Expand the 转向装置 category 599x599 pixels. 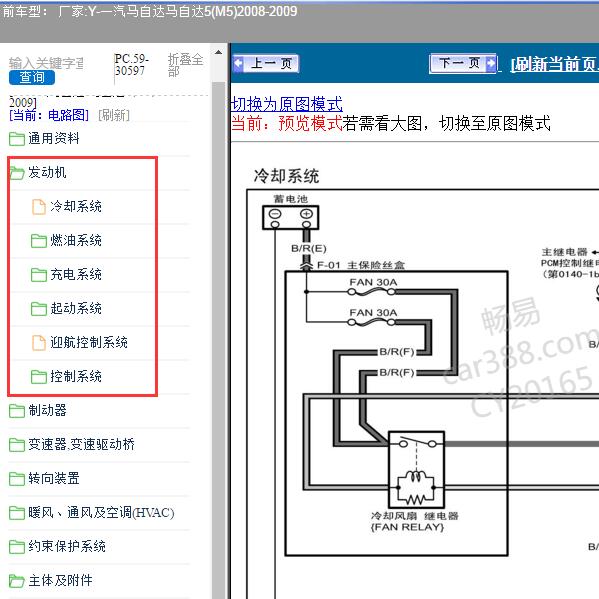pos(54,479)
